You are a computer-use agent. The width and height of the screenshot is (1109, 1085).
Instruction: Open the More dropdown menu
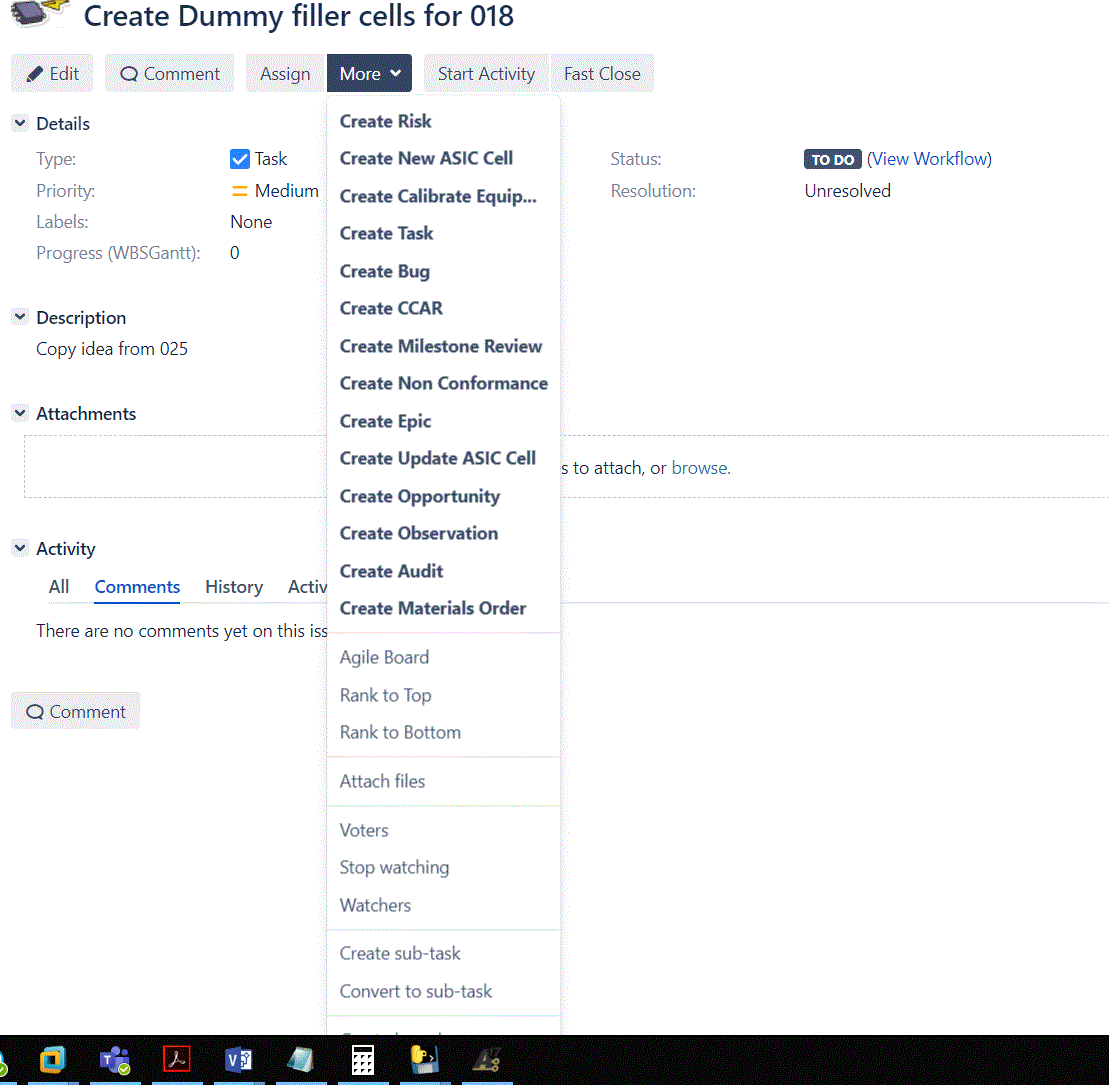[369, 73]
